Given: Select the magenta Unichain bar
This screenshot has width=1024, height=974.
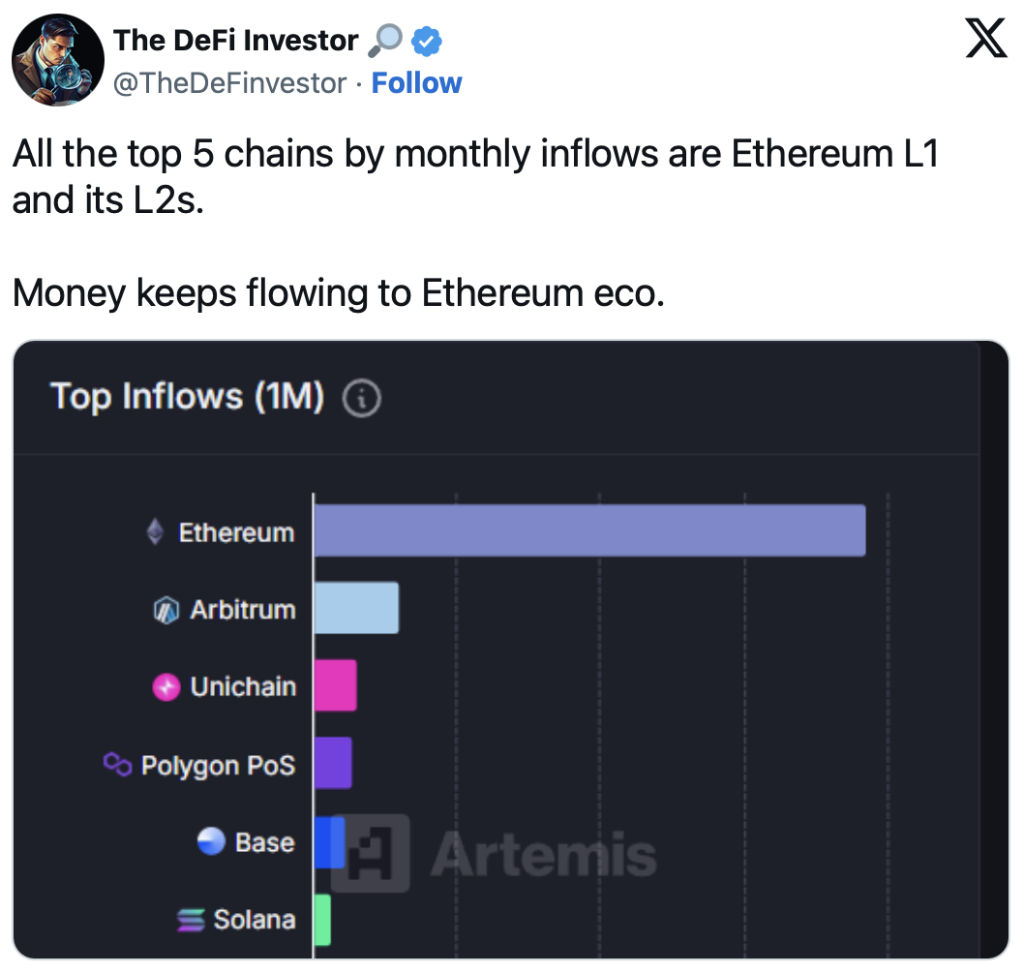Looking at the screenshot, I should pos(336,685).
